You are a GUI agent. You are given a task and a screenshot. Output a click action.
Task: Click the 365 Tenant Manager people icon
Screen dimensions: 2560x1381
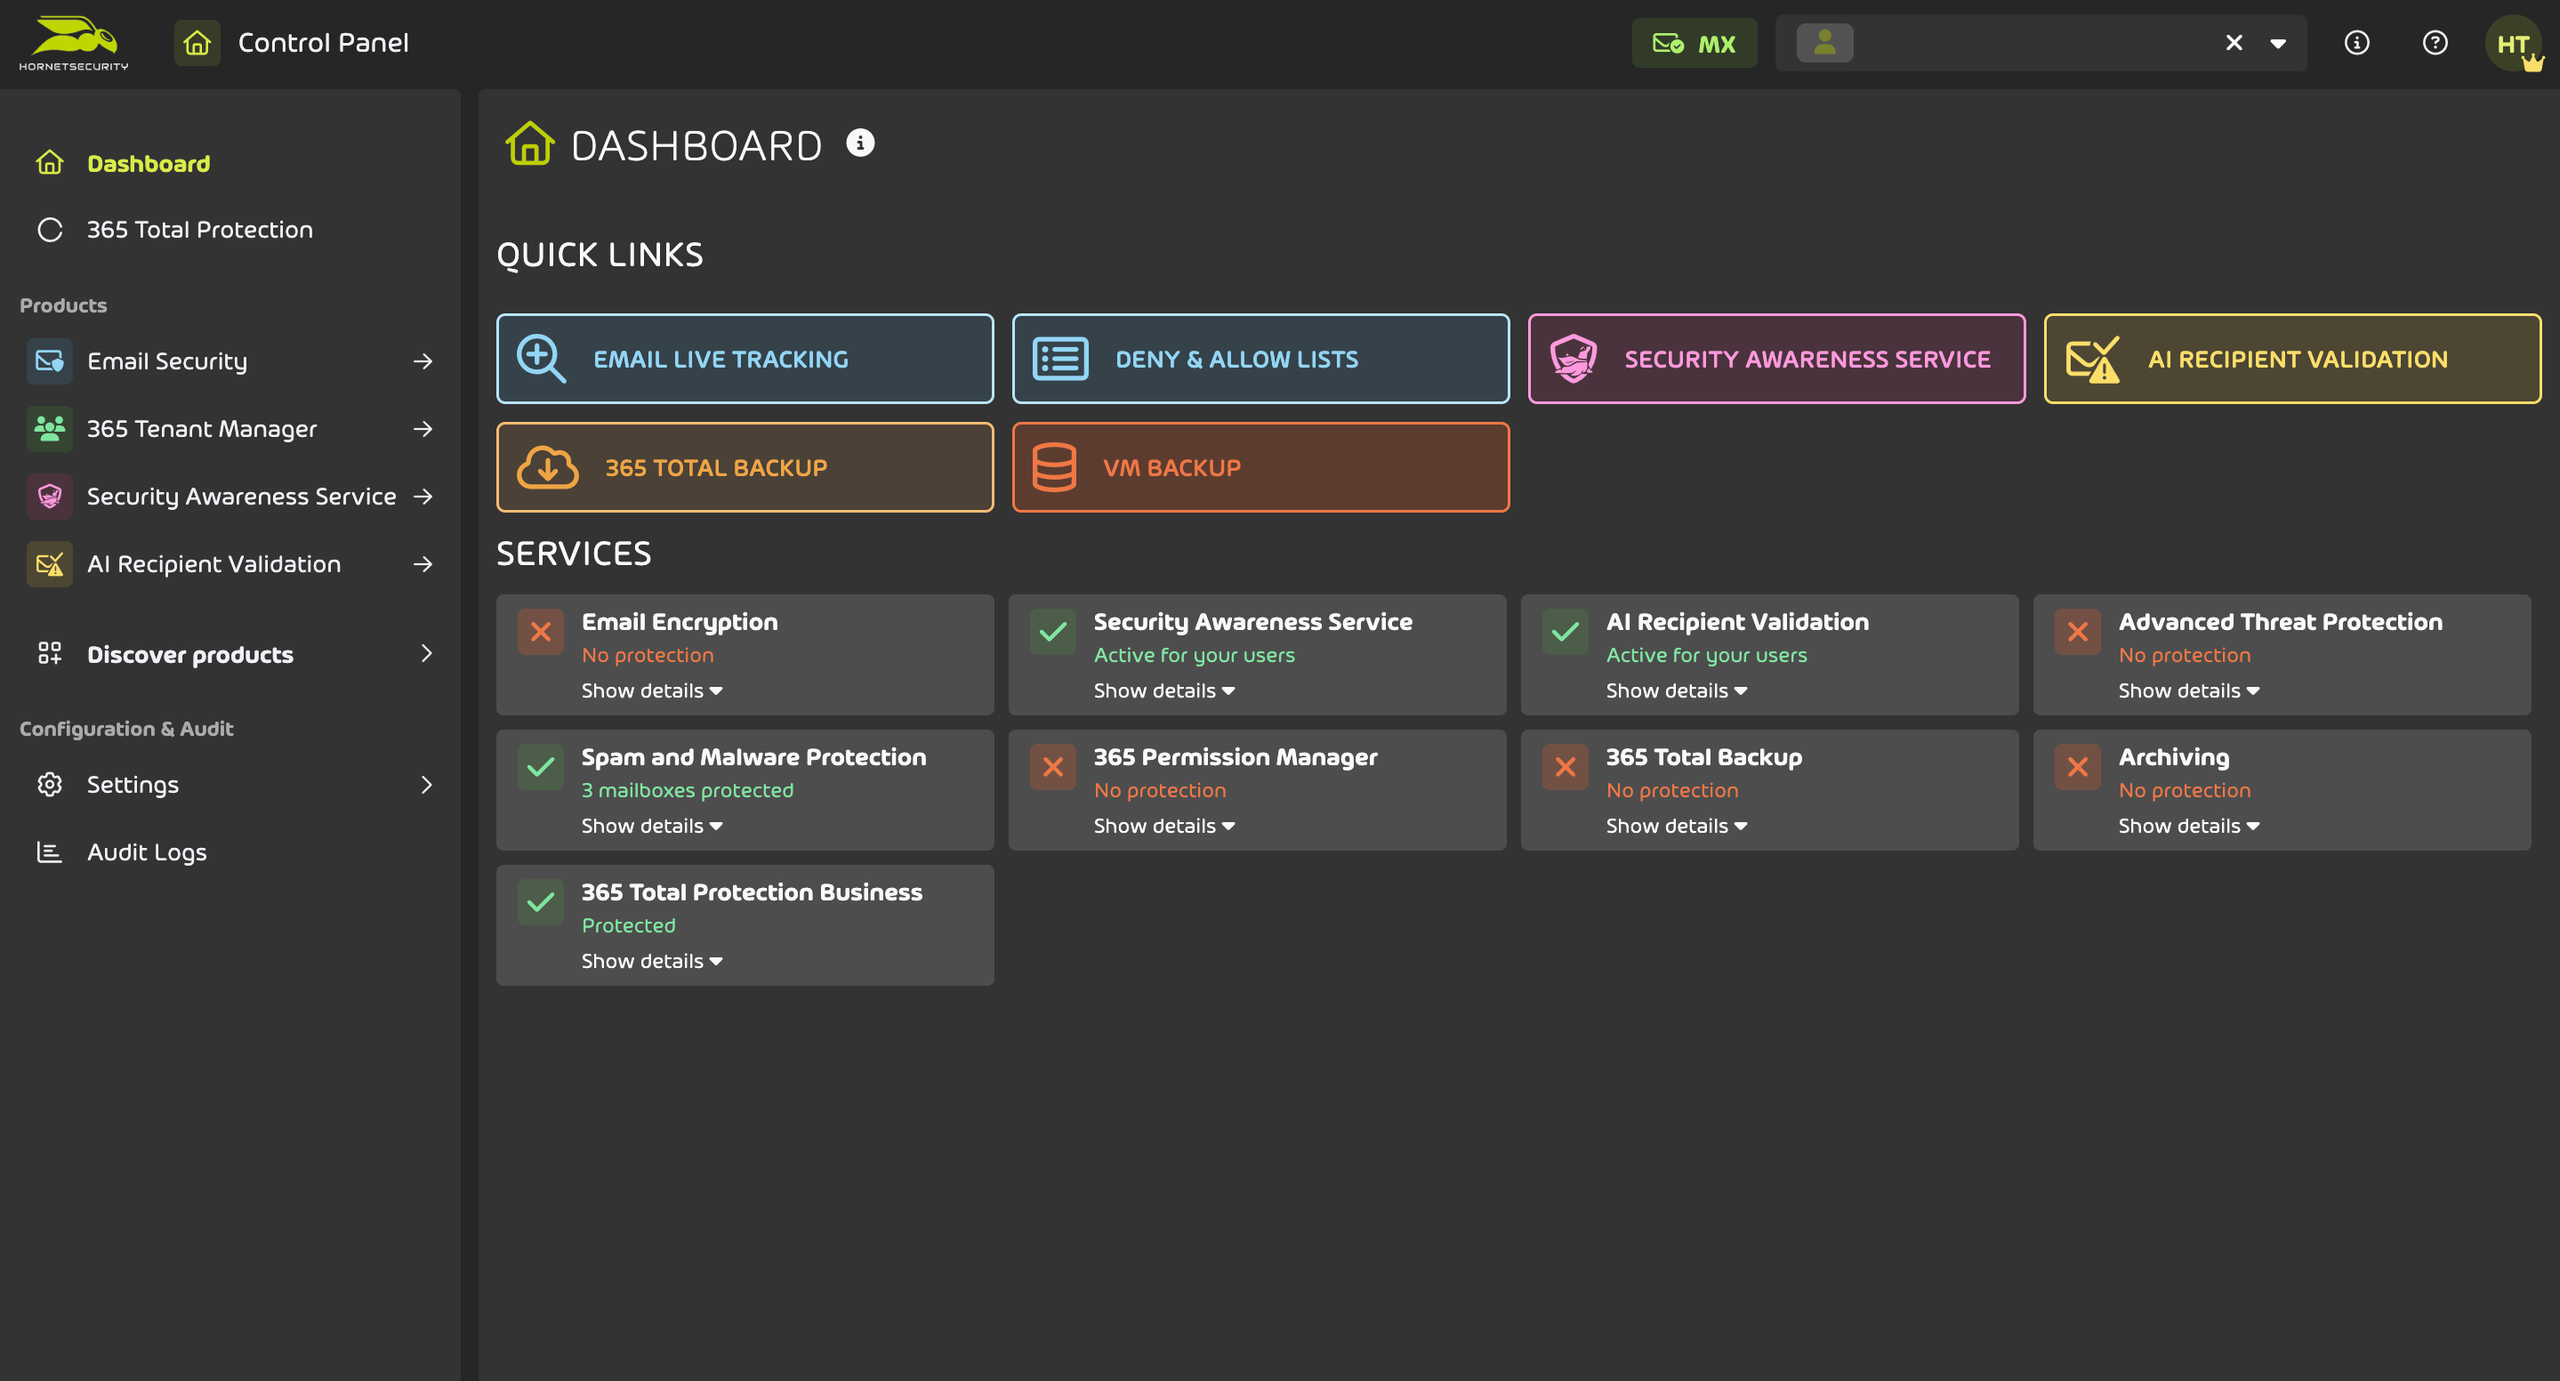(49, 429)
